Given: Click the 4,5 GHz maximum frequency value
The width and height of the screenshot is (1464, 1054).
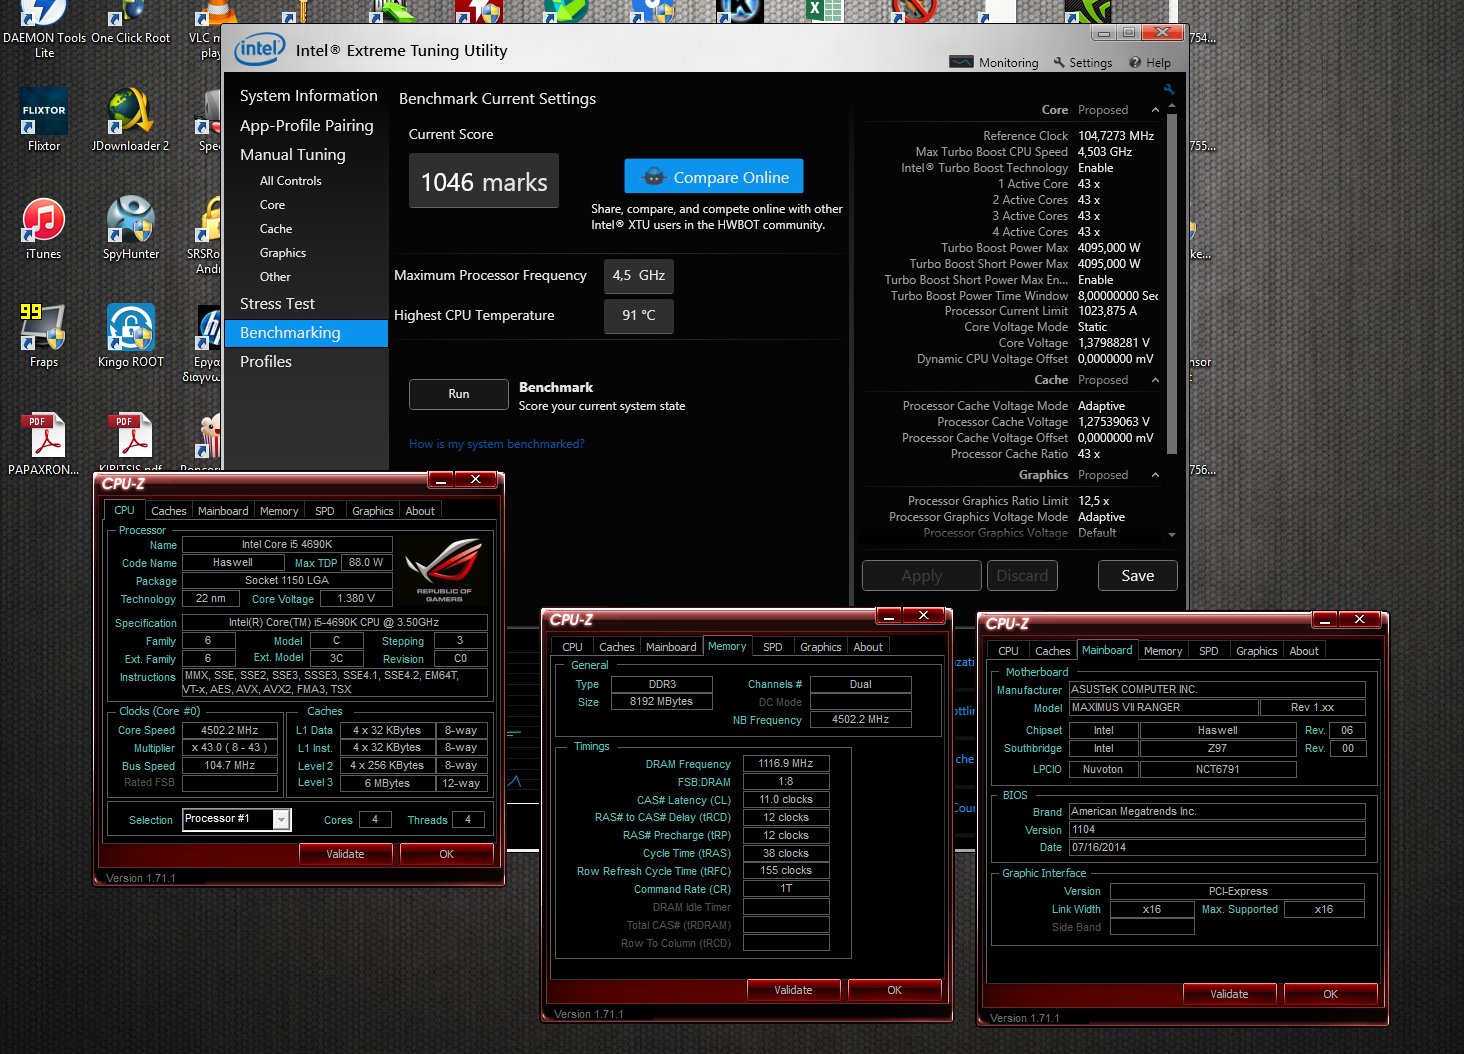Looking at the screenshot, I should tap(639, 276).
